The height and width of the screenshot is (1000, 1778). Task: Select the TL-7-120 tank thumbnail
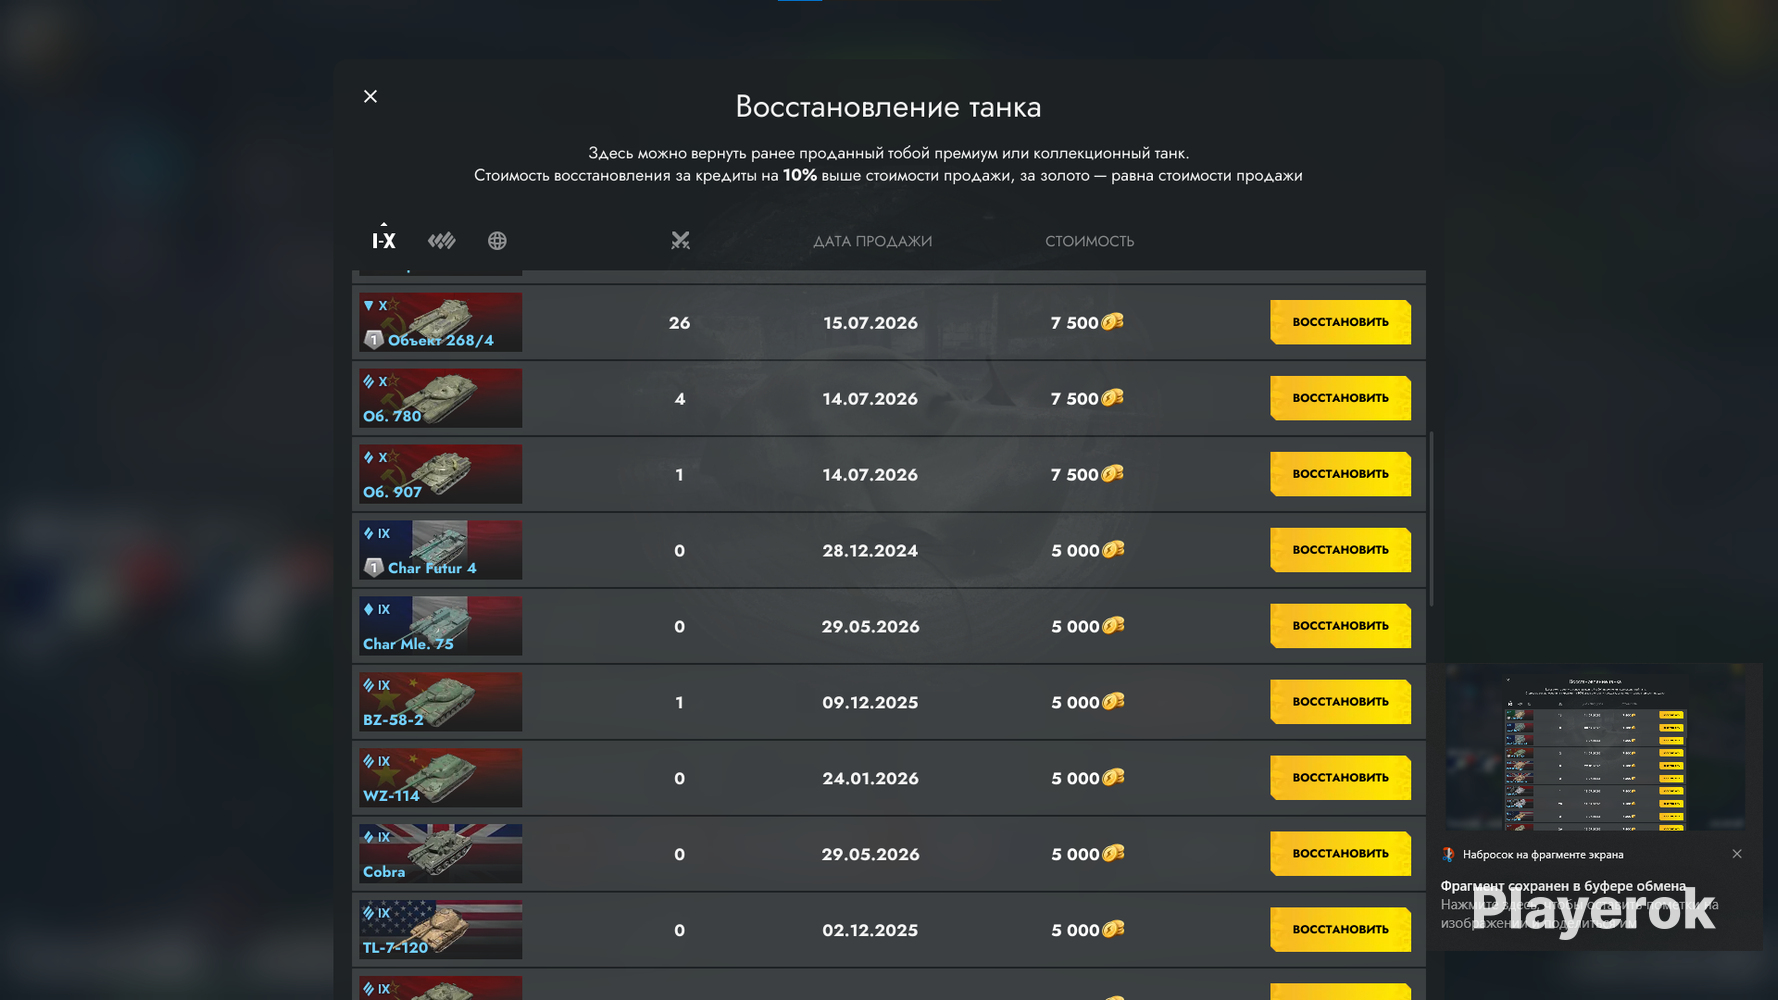click(x=441, y=930)
